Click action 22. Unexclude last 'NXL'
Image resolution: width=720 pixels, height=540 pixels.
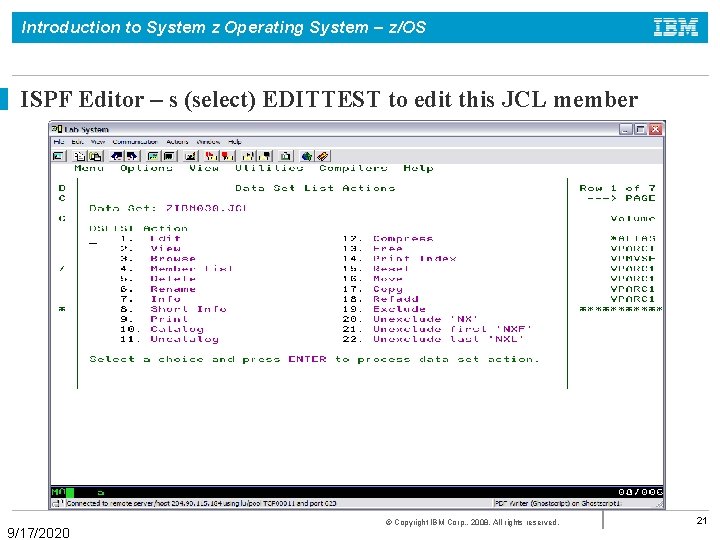(433, 339)
